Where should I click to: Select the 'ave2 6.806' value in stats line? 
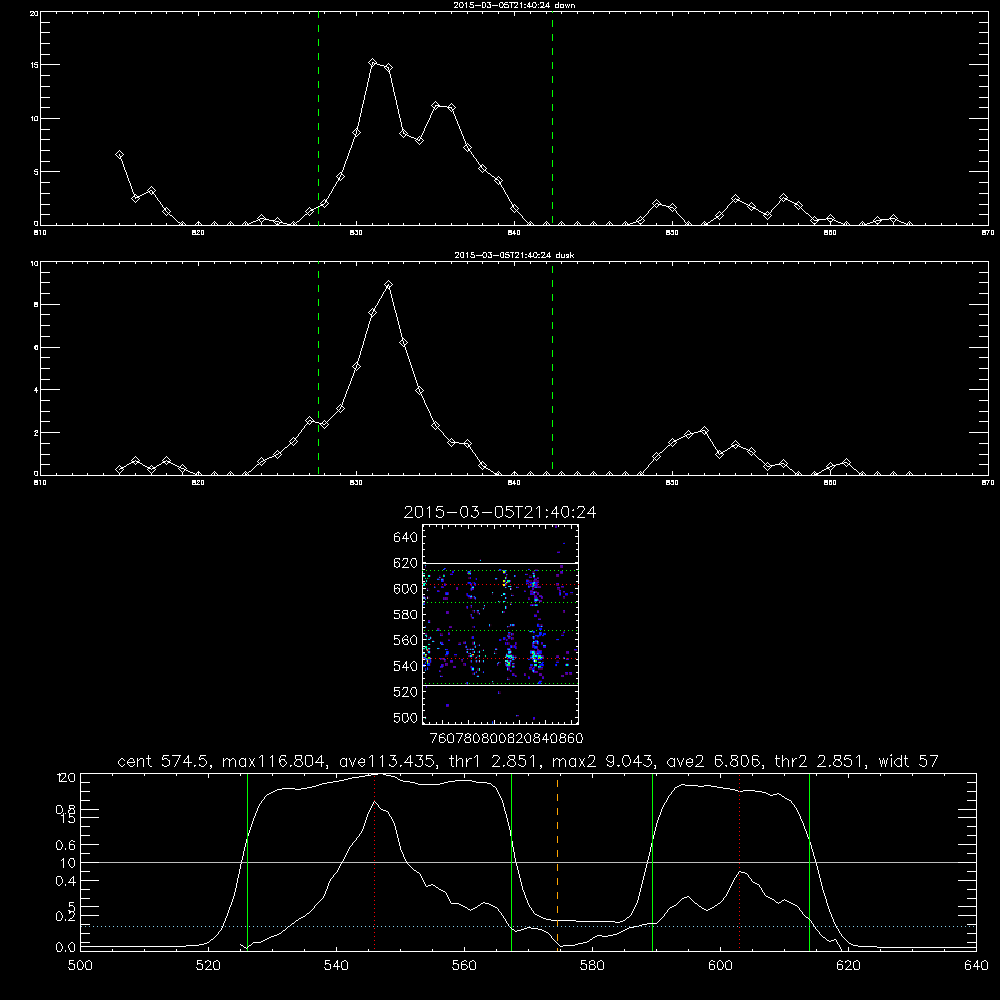(714, 761)
